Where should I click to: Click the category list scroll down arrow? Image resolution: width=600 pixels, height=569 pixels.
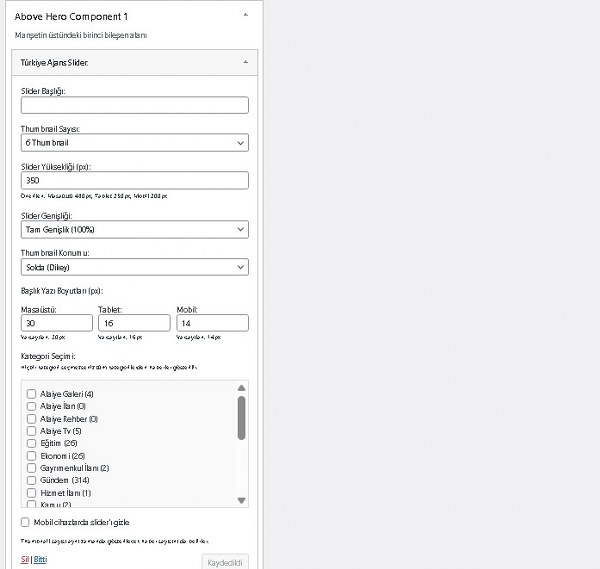click(x=242, y=500)
